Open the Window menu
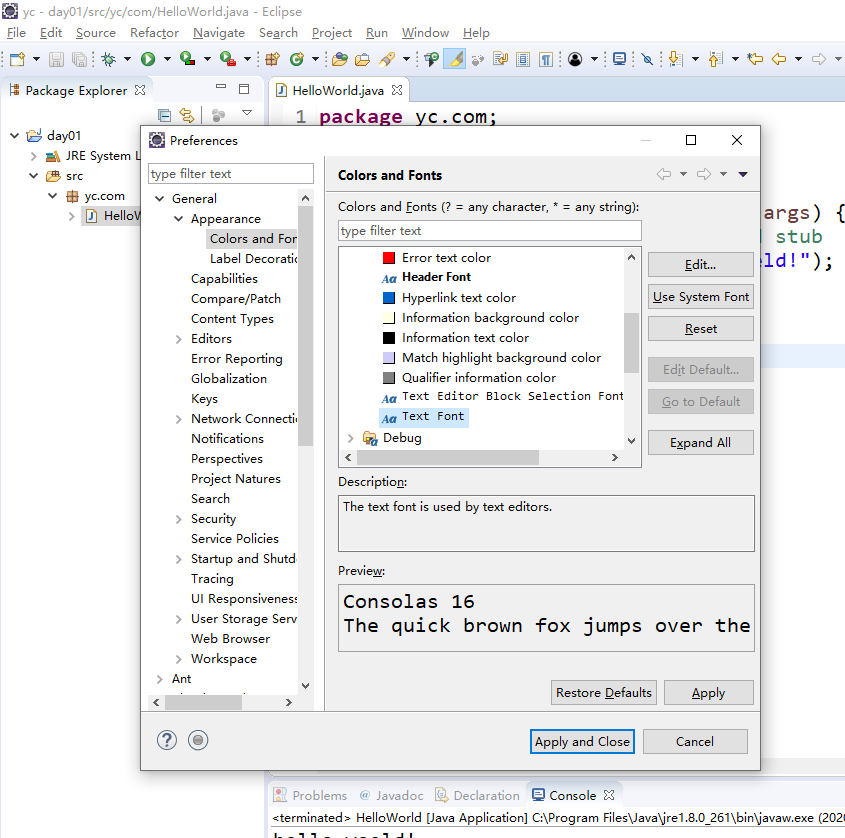 tap(425, 32)
